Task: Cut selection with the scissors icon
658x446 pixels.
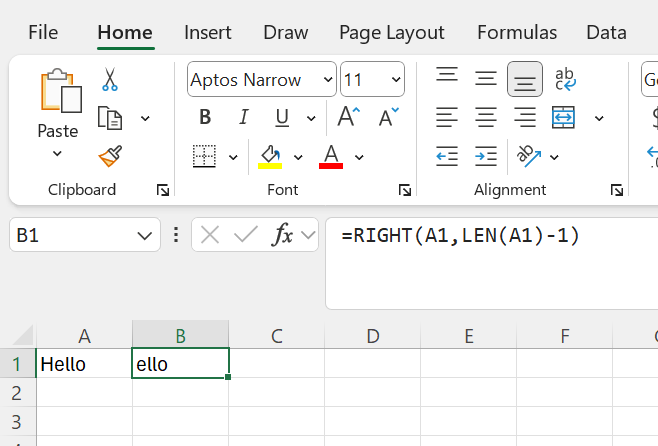Action: point(110,79)
